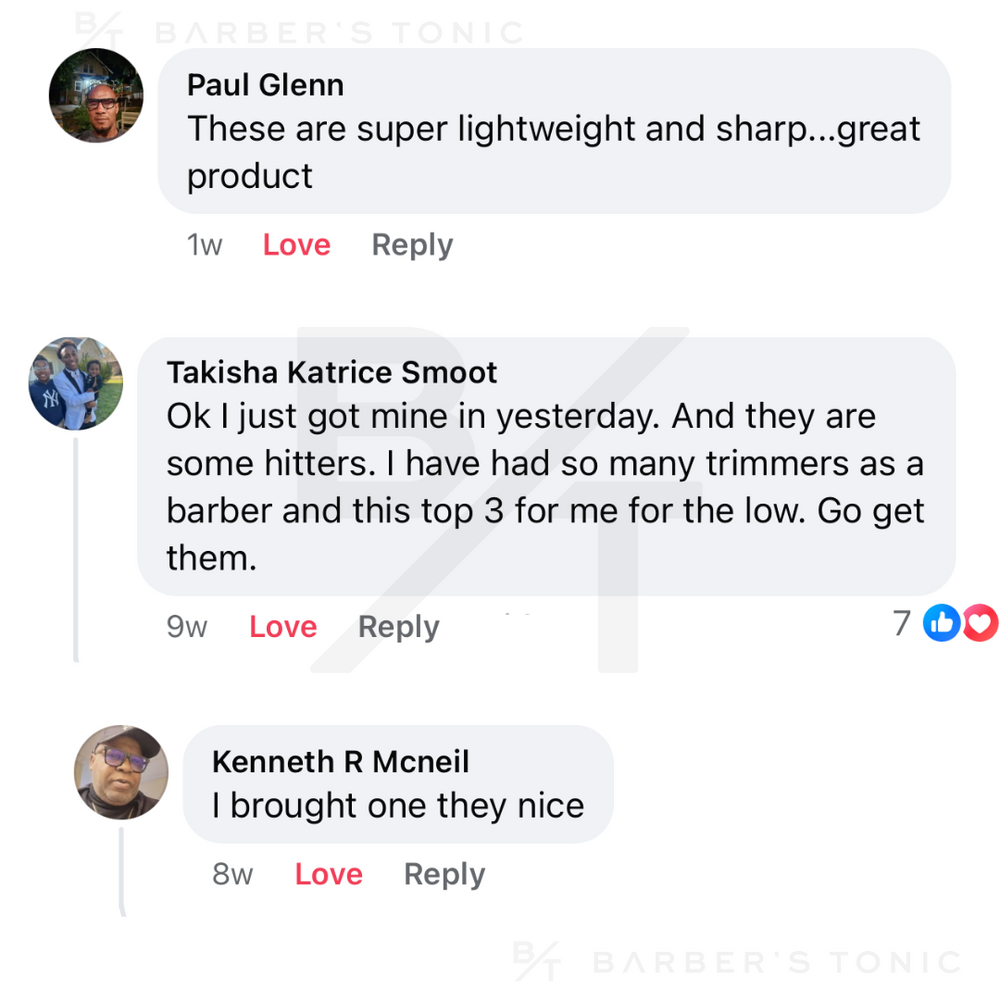This screenshot has height=1000, width=1000.
Task: Click the 1w timestamp on Paul's comment
Action: (x=204, y=245)
